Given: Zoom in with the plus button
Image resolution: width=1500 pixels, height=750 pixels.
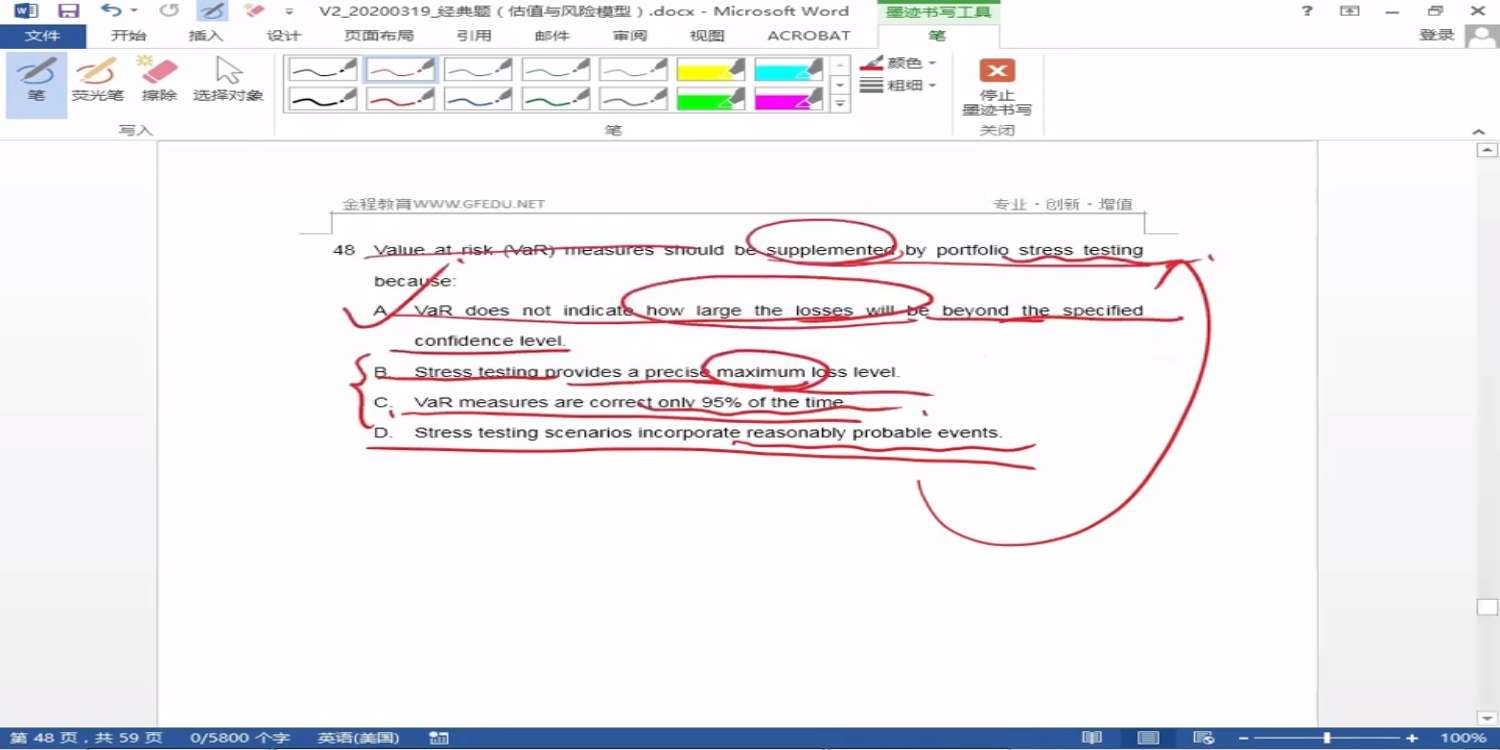Looking at the screenshot, I should (1412, 738).
